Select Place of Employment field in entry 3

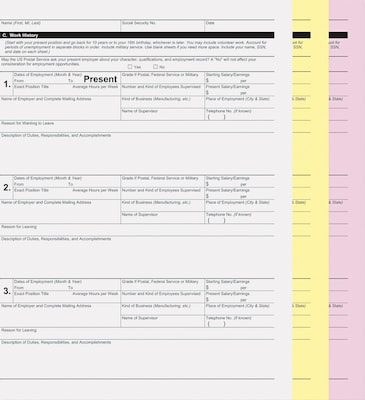coord(240,309)
